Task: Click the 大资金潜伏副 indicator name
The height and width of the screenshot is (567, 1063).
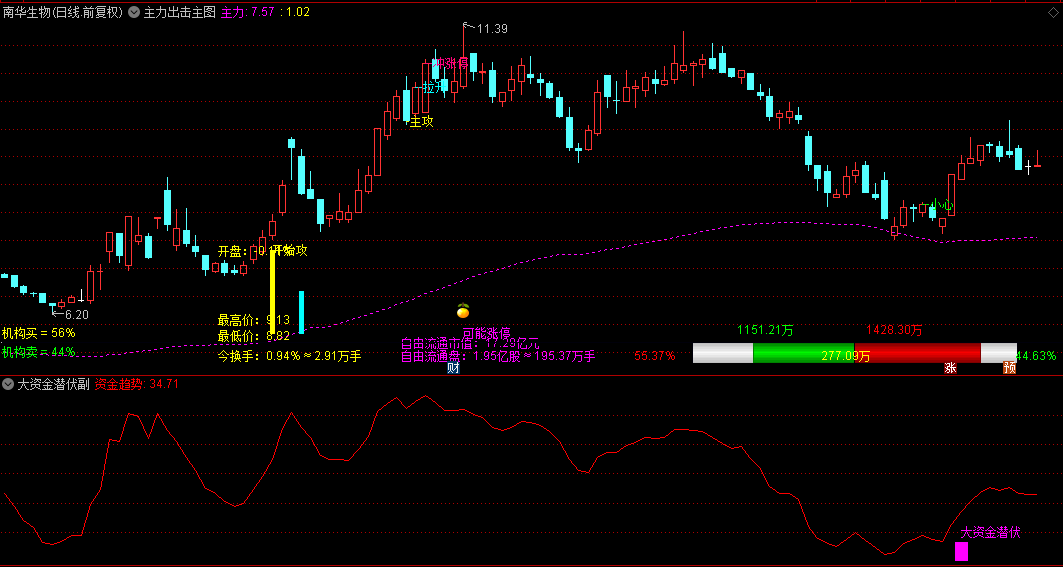Action: (54, 384)
